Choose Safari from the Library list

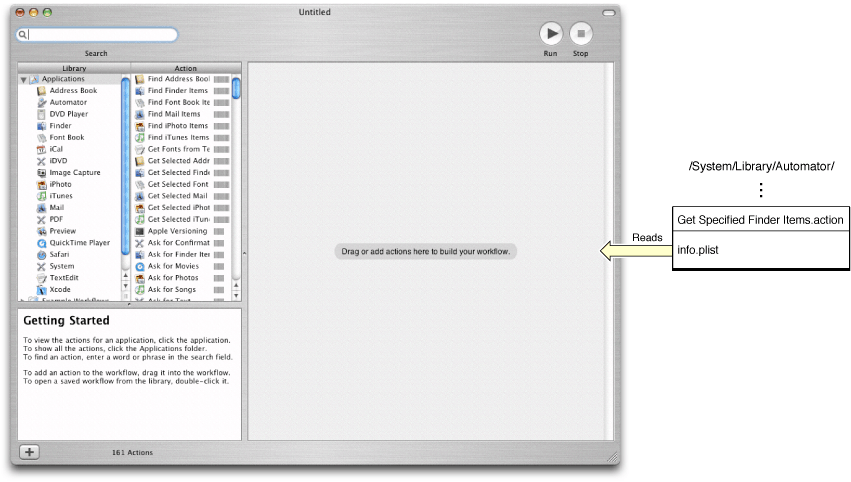(60, 254)
